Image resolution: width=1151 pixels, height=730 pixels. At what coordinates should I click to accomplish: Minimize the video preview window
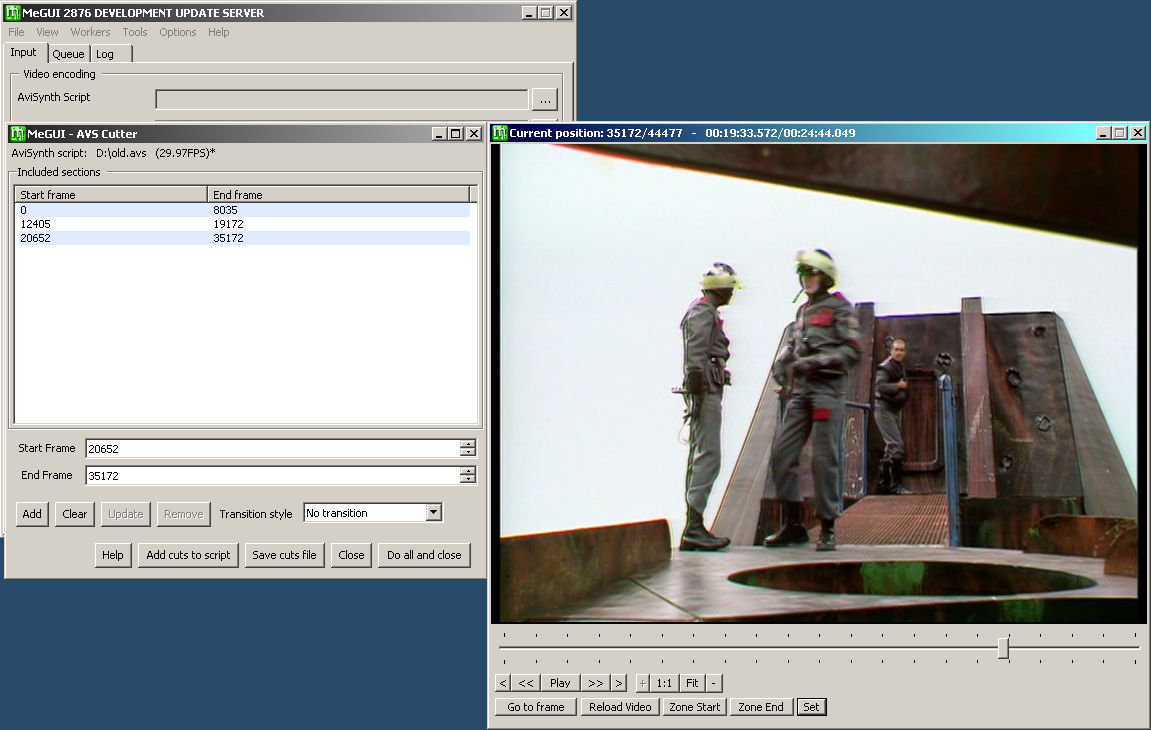pyautogui.click(x=1103, y=133)
